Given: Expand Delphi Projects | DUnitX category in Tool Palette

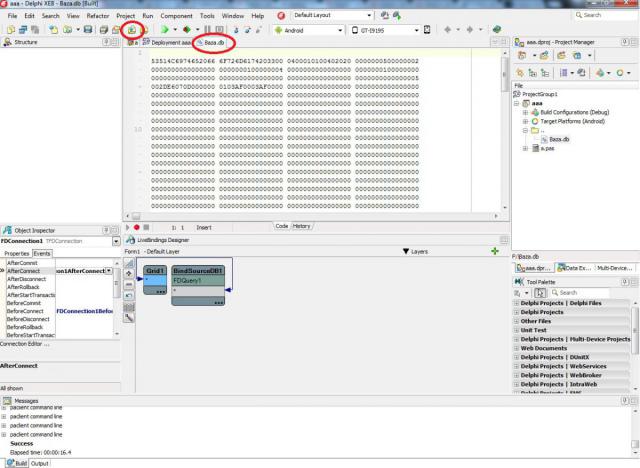Looking at the screenshot, I should point(516,357).
